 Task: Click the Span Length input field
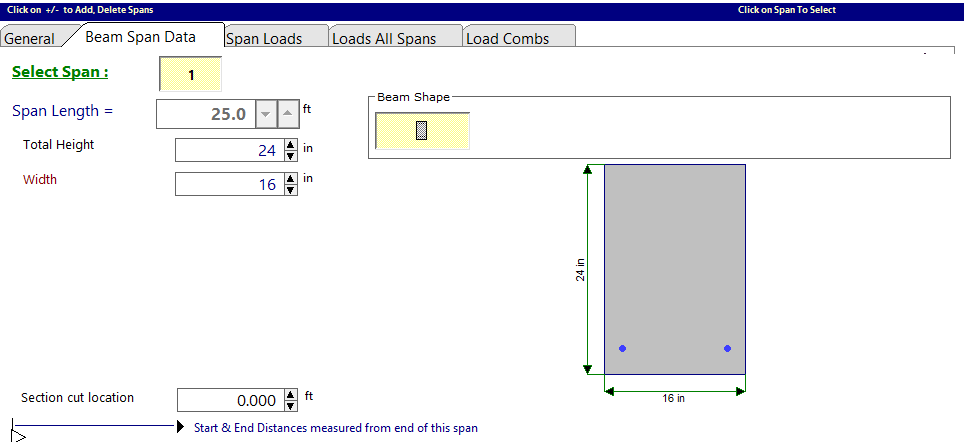204,114
